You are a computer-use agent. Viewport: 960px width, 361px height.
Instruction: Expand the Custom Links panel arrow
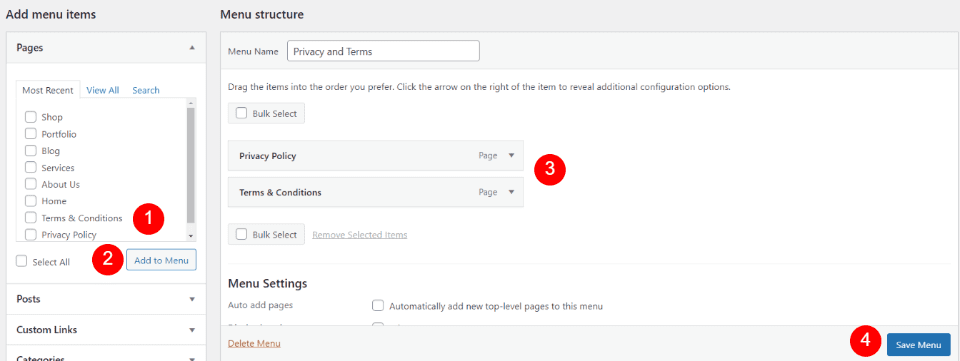click(x=192, y=330)
